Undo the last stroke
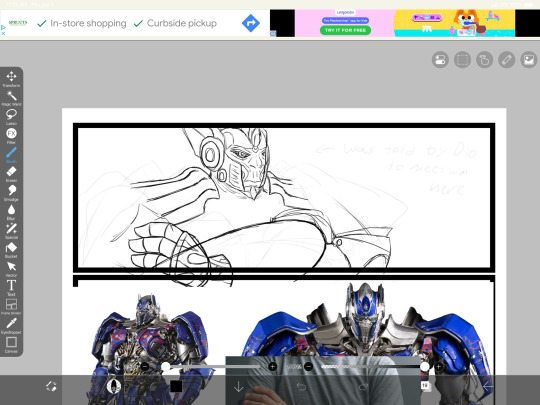The image size is (540, 405). point(301,387)
